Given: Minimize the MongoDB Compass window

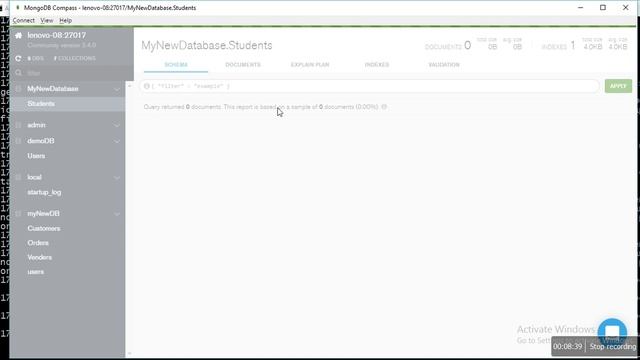Looking at the screenshot, I should pos(580,8).
